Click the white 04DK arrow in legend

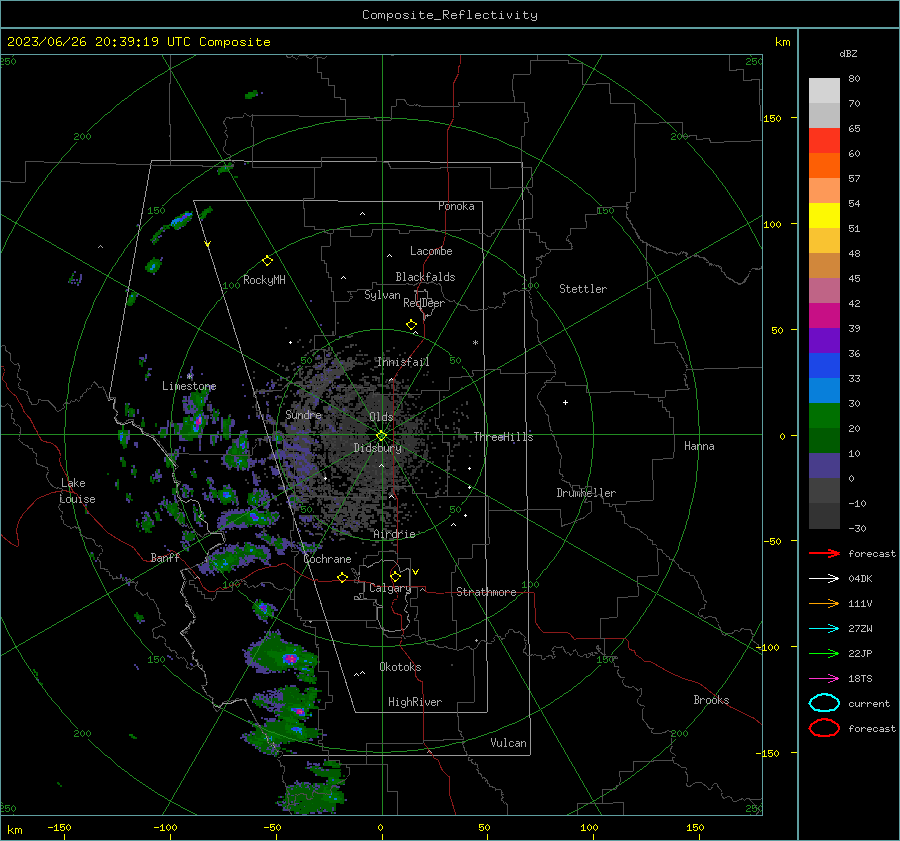(824, 578)
